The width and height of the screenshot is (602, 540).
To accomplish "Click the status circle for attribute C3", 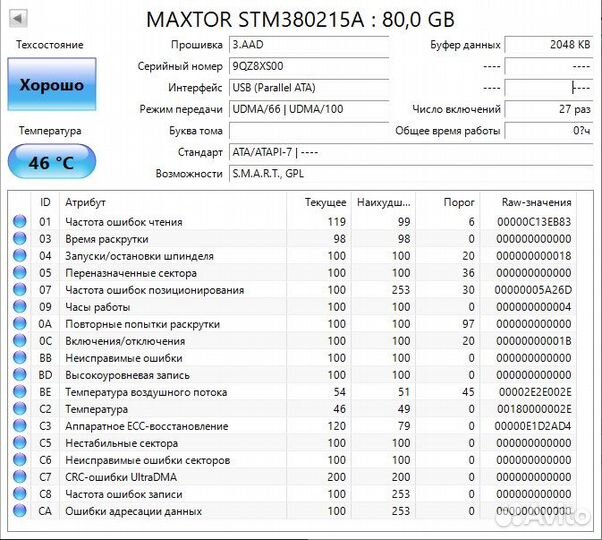I will tap(20, 426).
